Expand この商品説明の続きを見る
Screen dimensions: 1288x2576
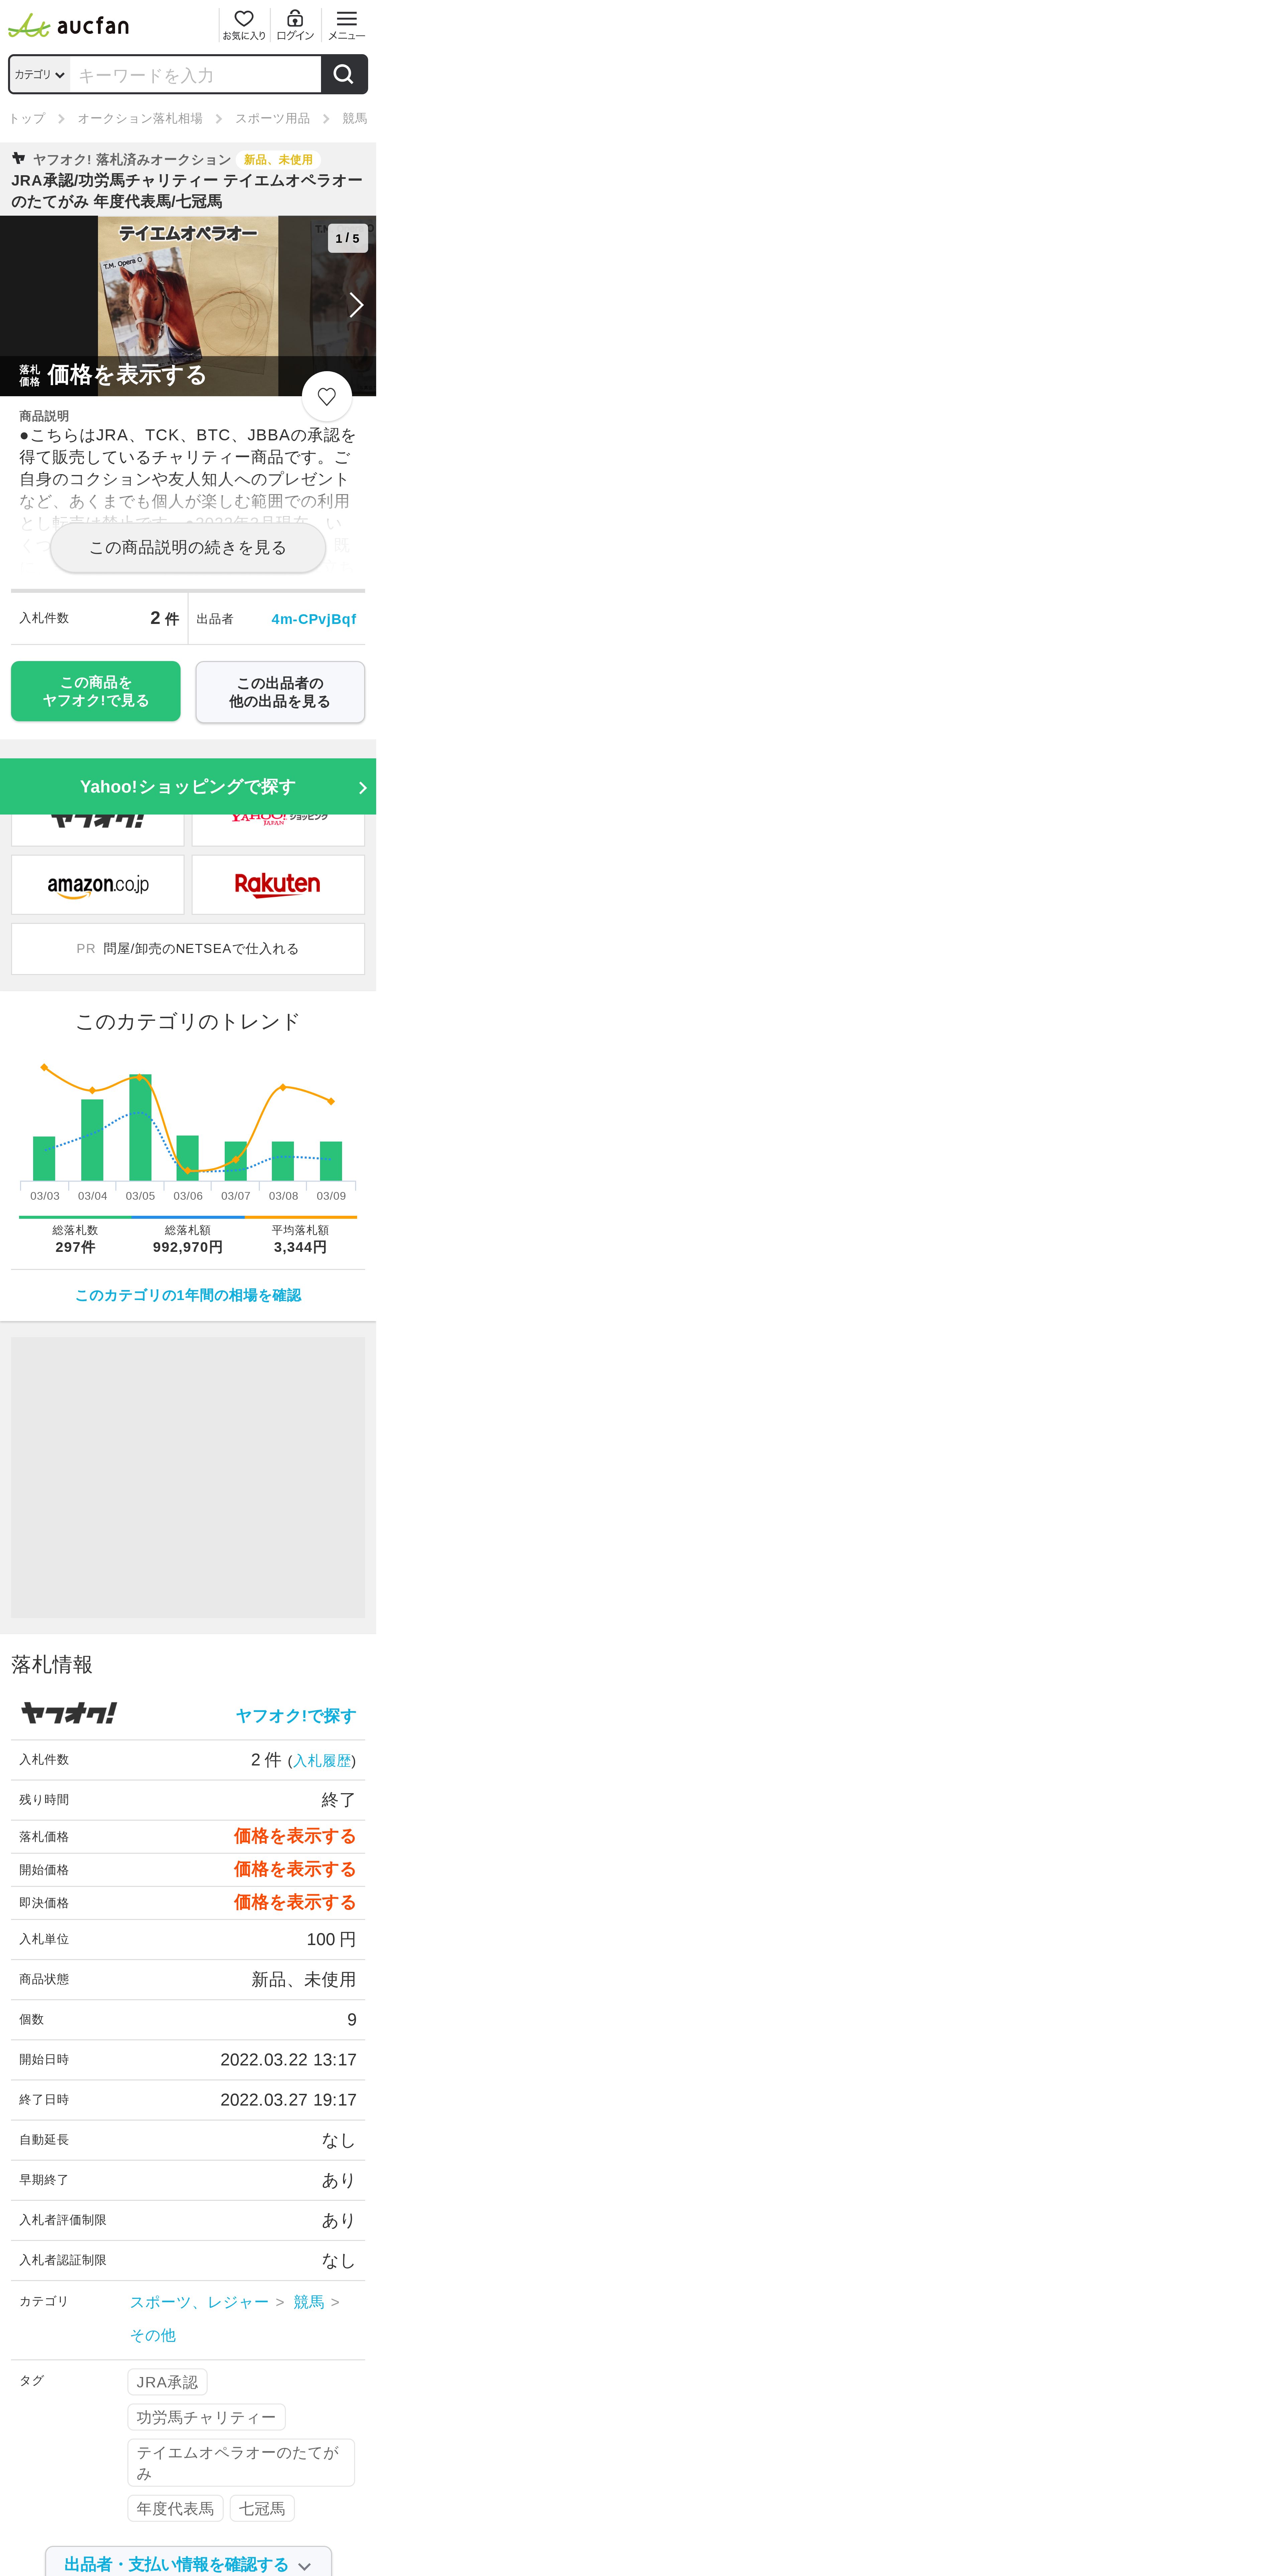pyautogui.click(x=188, y=548)
